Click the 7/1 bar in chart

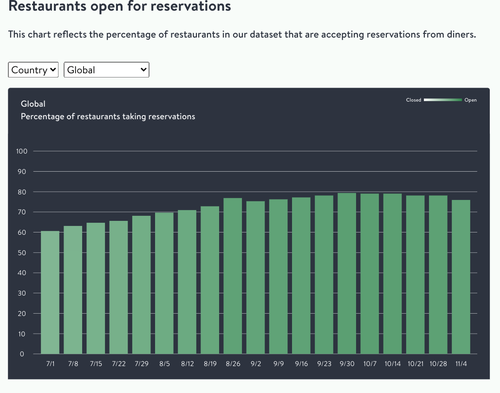click(x=50, y=292)
